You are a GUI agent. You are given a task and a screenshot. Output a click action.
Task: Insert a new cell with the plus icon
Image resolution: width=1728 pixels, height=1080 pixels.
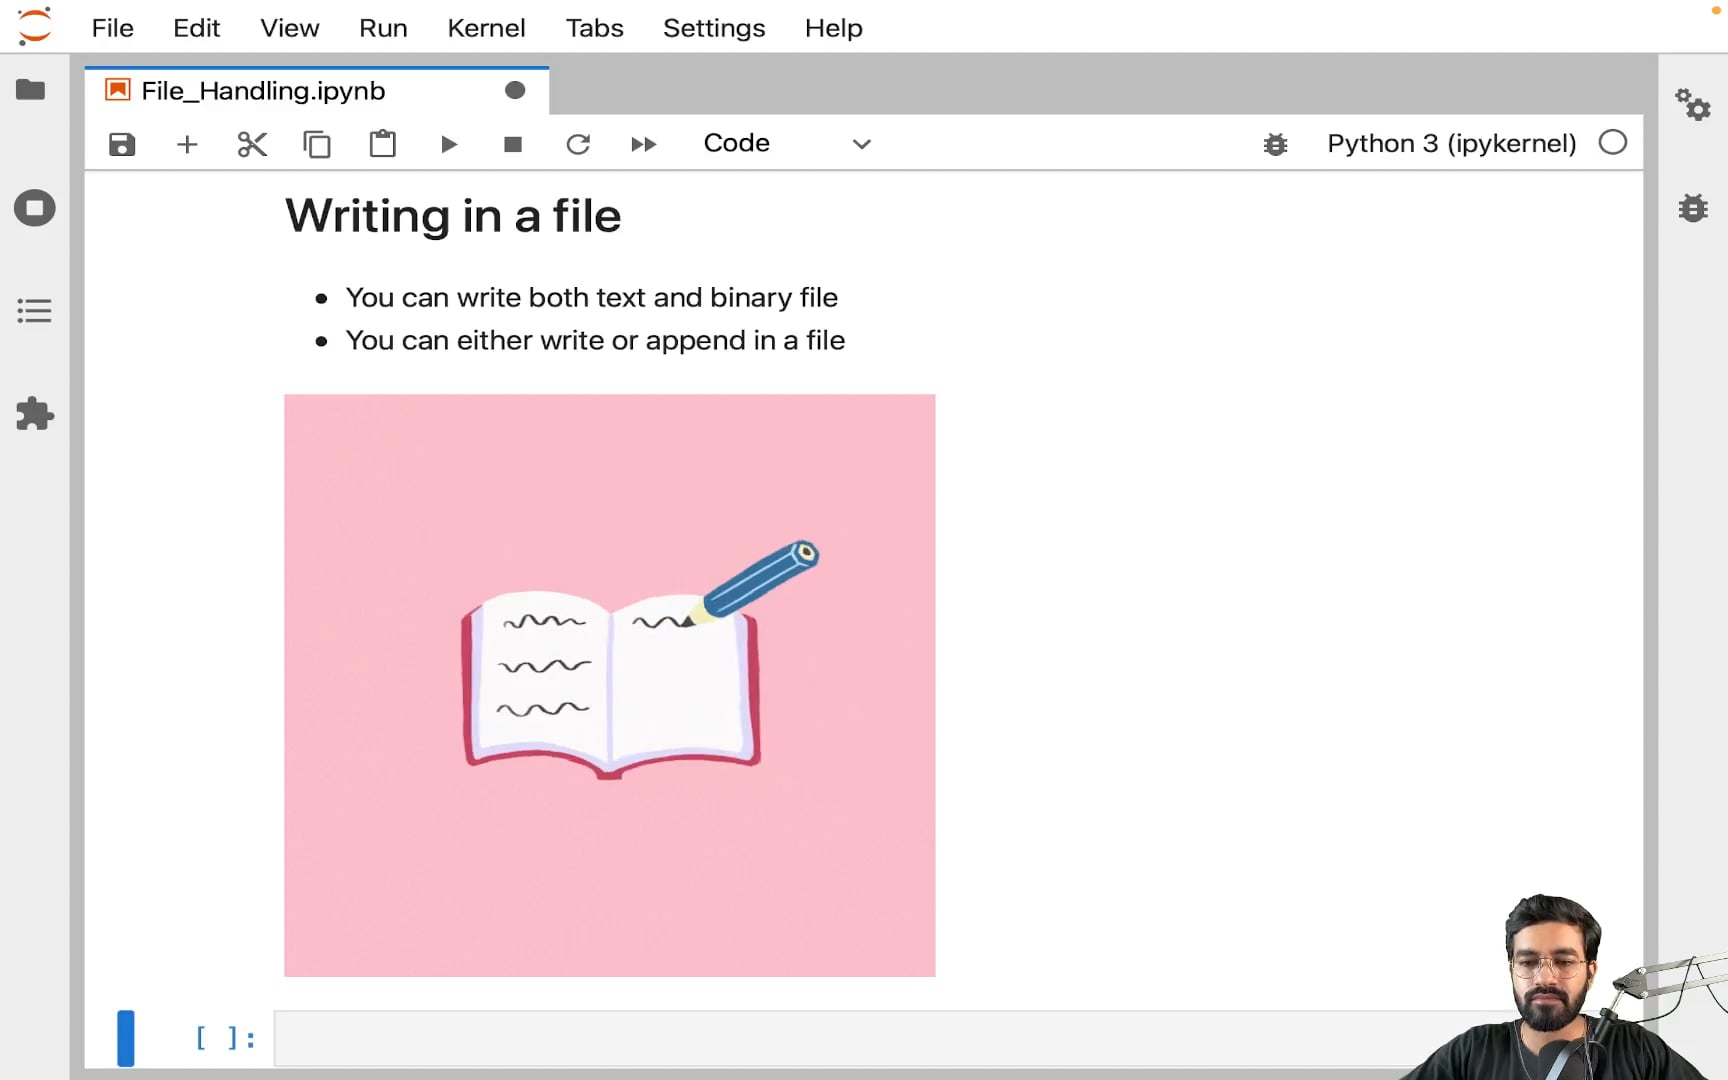[187, 144]
